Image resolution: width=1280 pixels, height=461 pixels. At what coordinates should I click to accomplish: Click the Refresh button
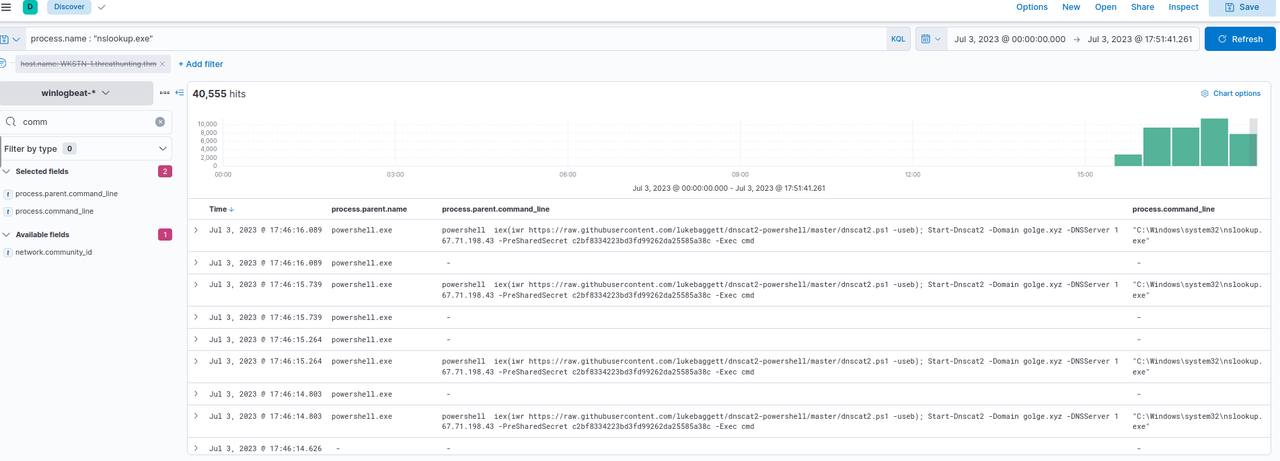click(x=1240, y=39)
